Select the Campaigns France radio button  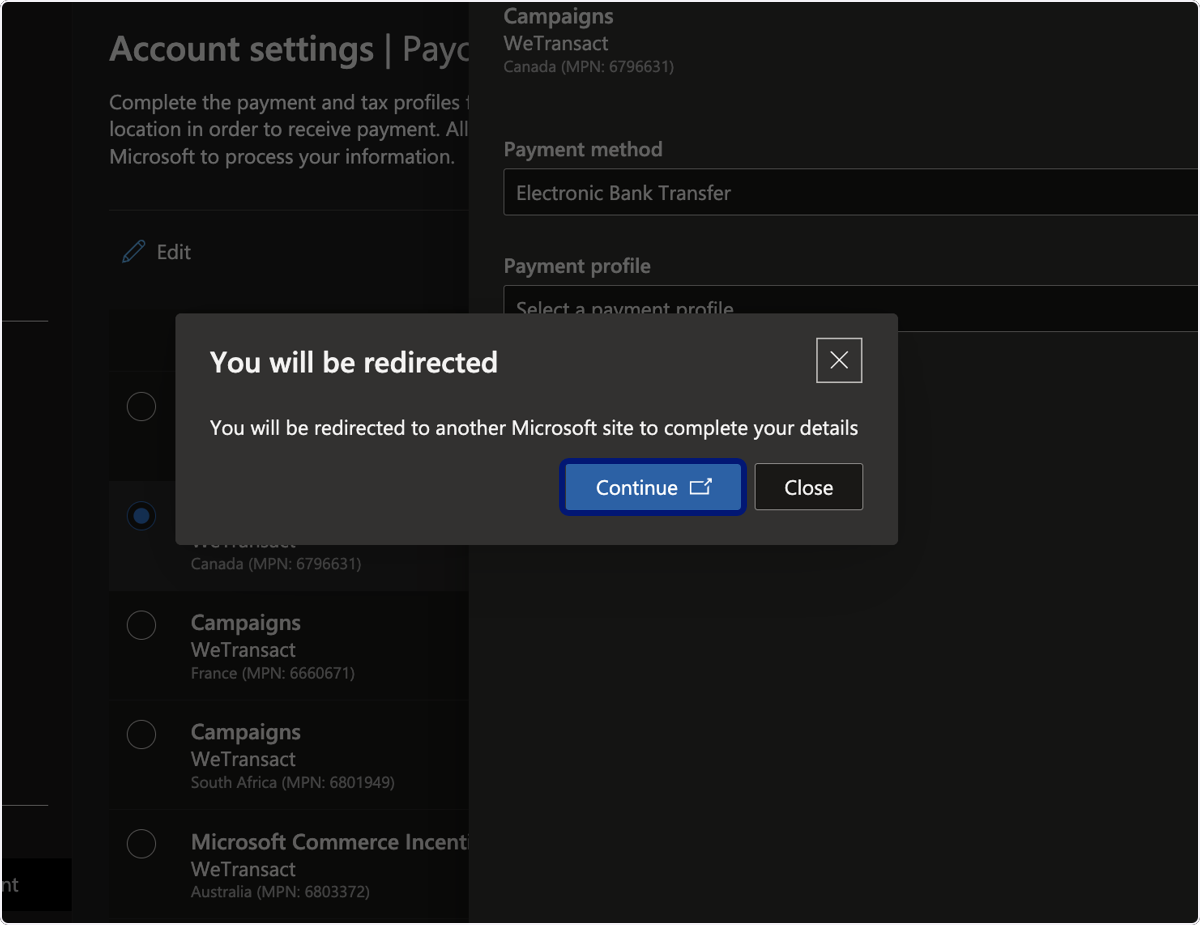(141, 625)
